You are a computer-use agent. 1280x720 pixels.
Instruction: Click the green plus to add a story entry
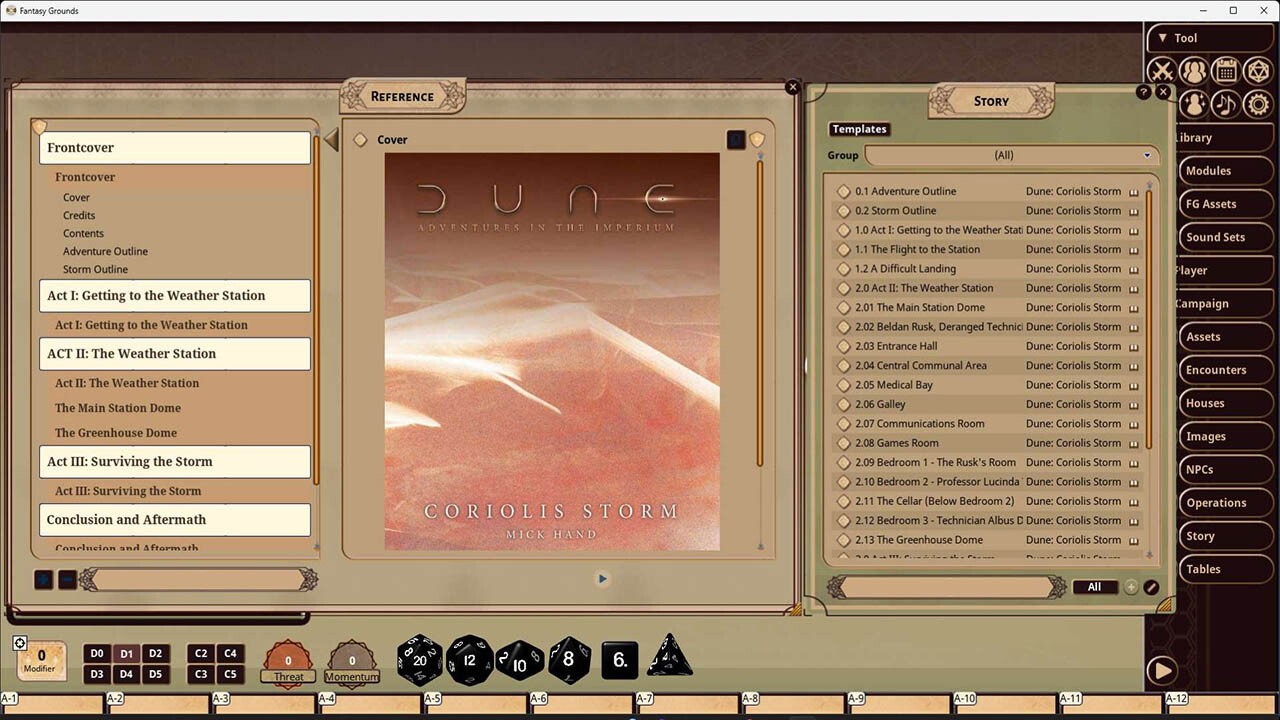[x=1131, y=587]
